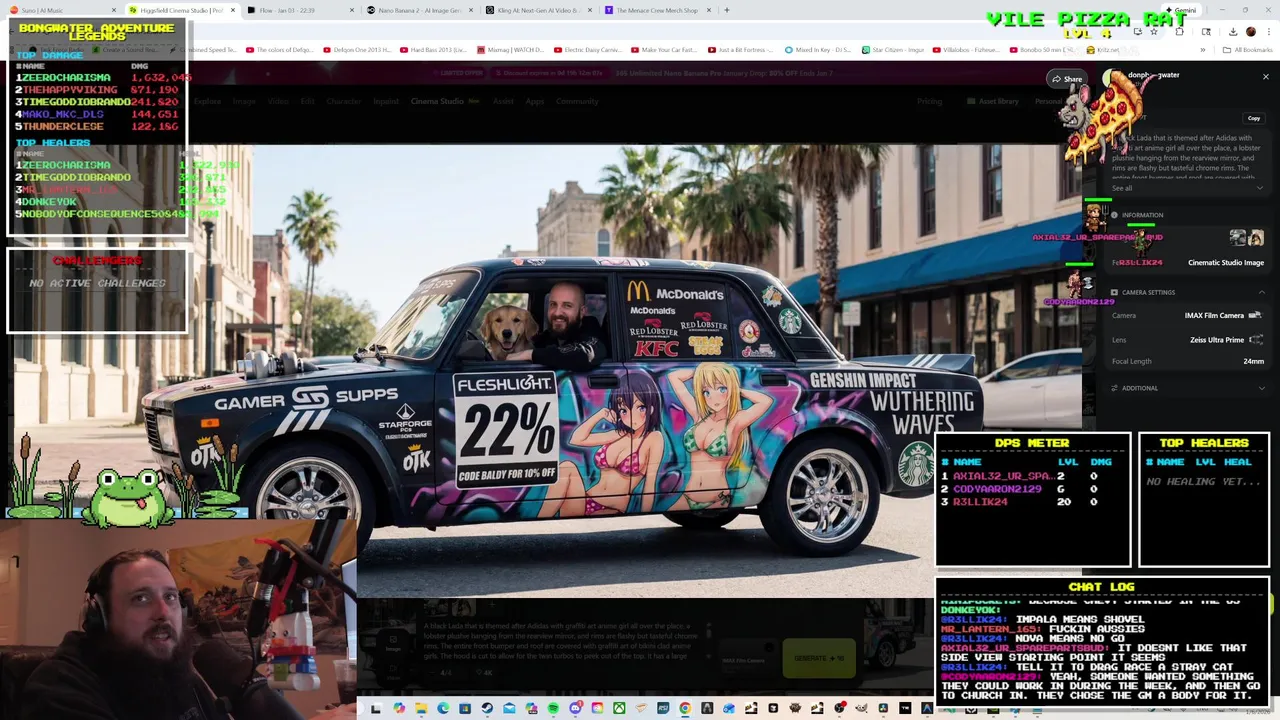Open the Xbox app from the taskbar

pyautogui.click(x=619, y=708)
